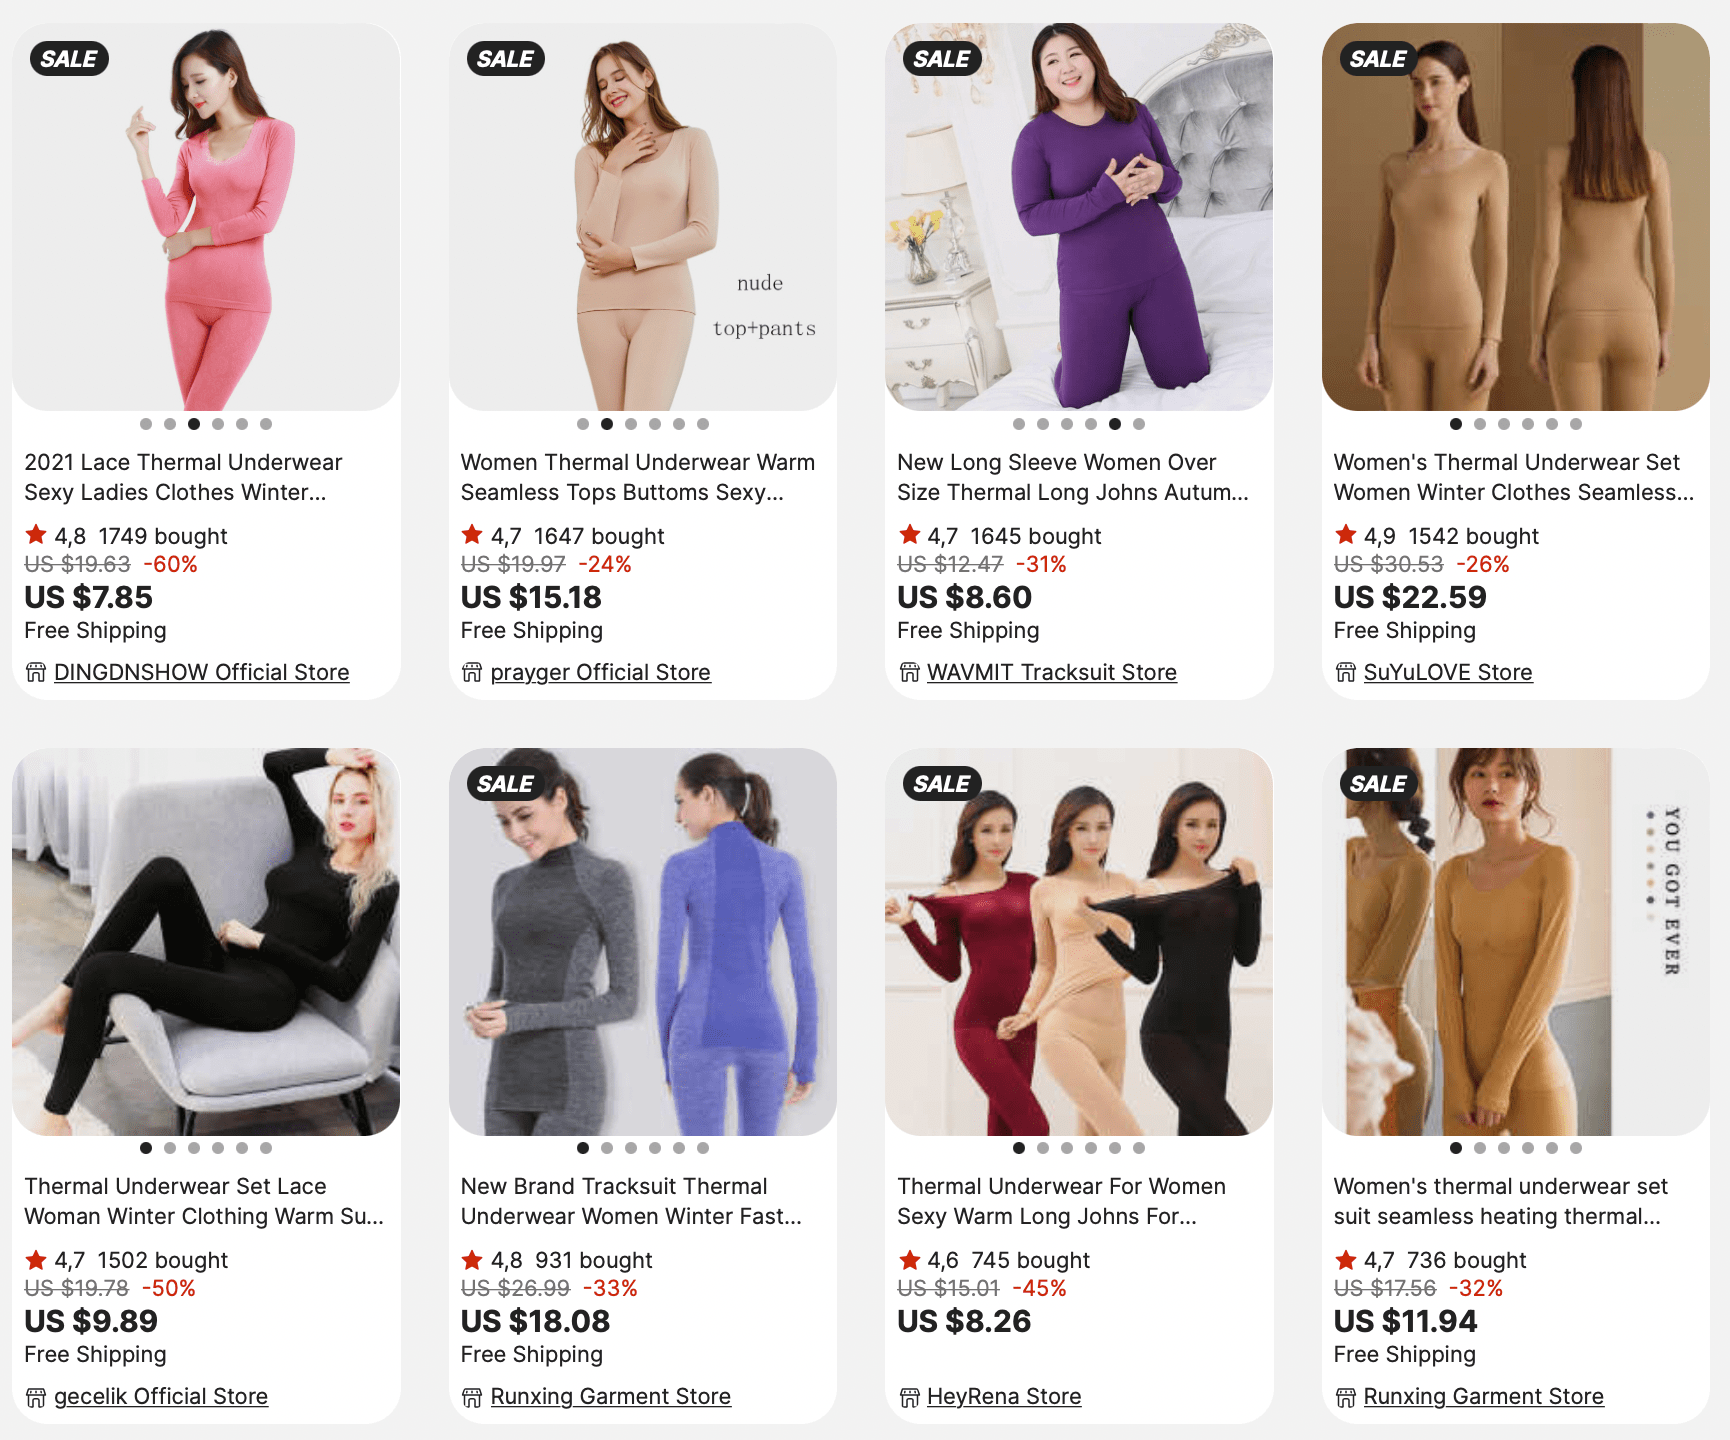
Task: Click store icon beside HeyRena Store
Action: (x=909, y=1397)
